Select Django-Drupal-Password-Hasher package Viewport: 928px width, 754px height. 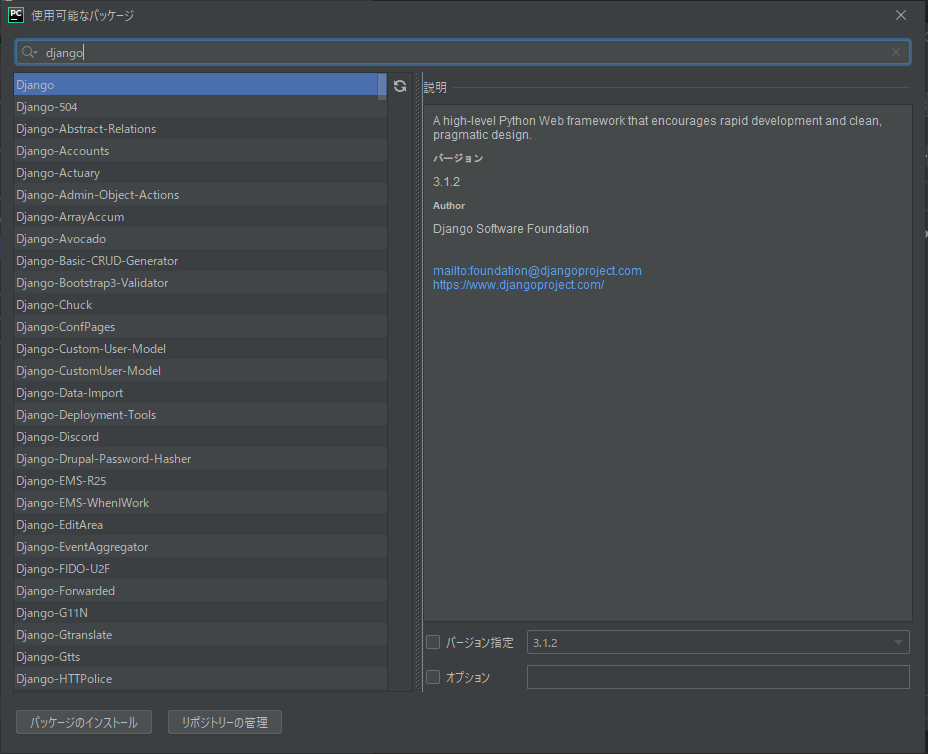point(200,459)
